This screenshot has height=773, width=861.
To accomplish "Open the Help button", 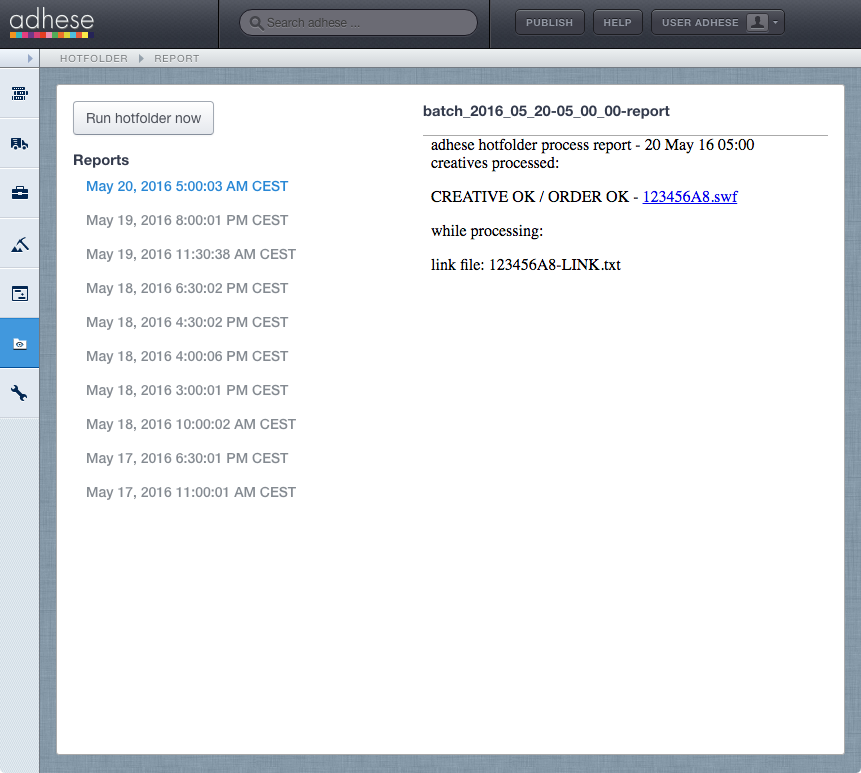I will point(618,23).
